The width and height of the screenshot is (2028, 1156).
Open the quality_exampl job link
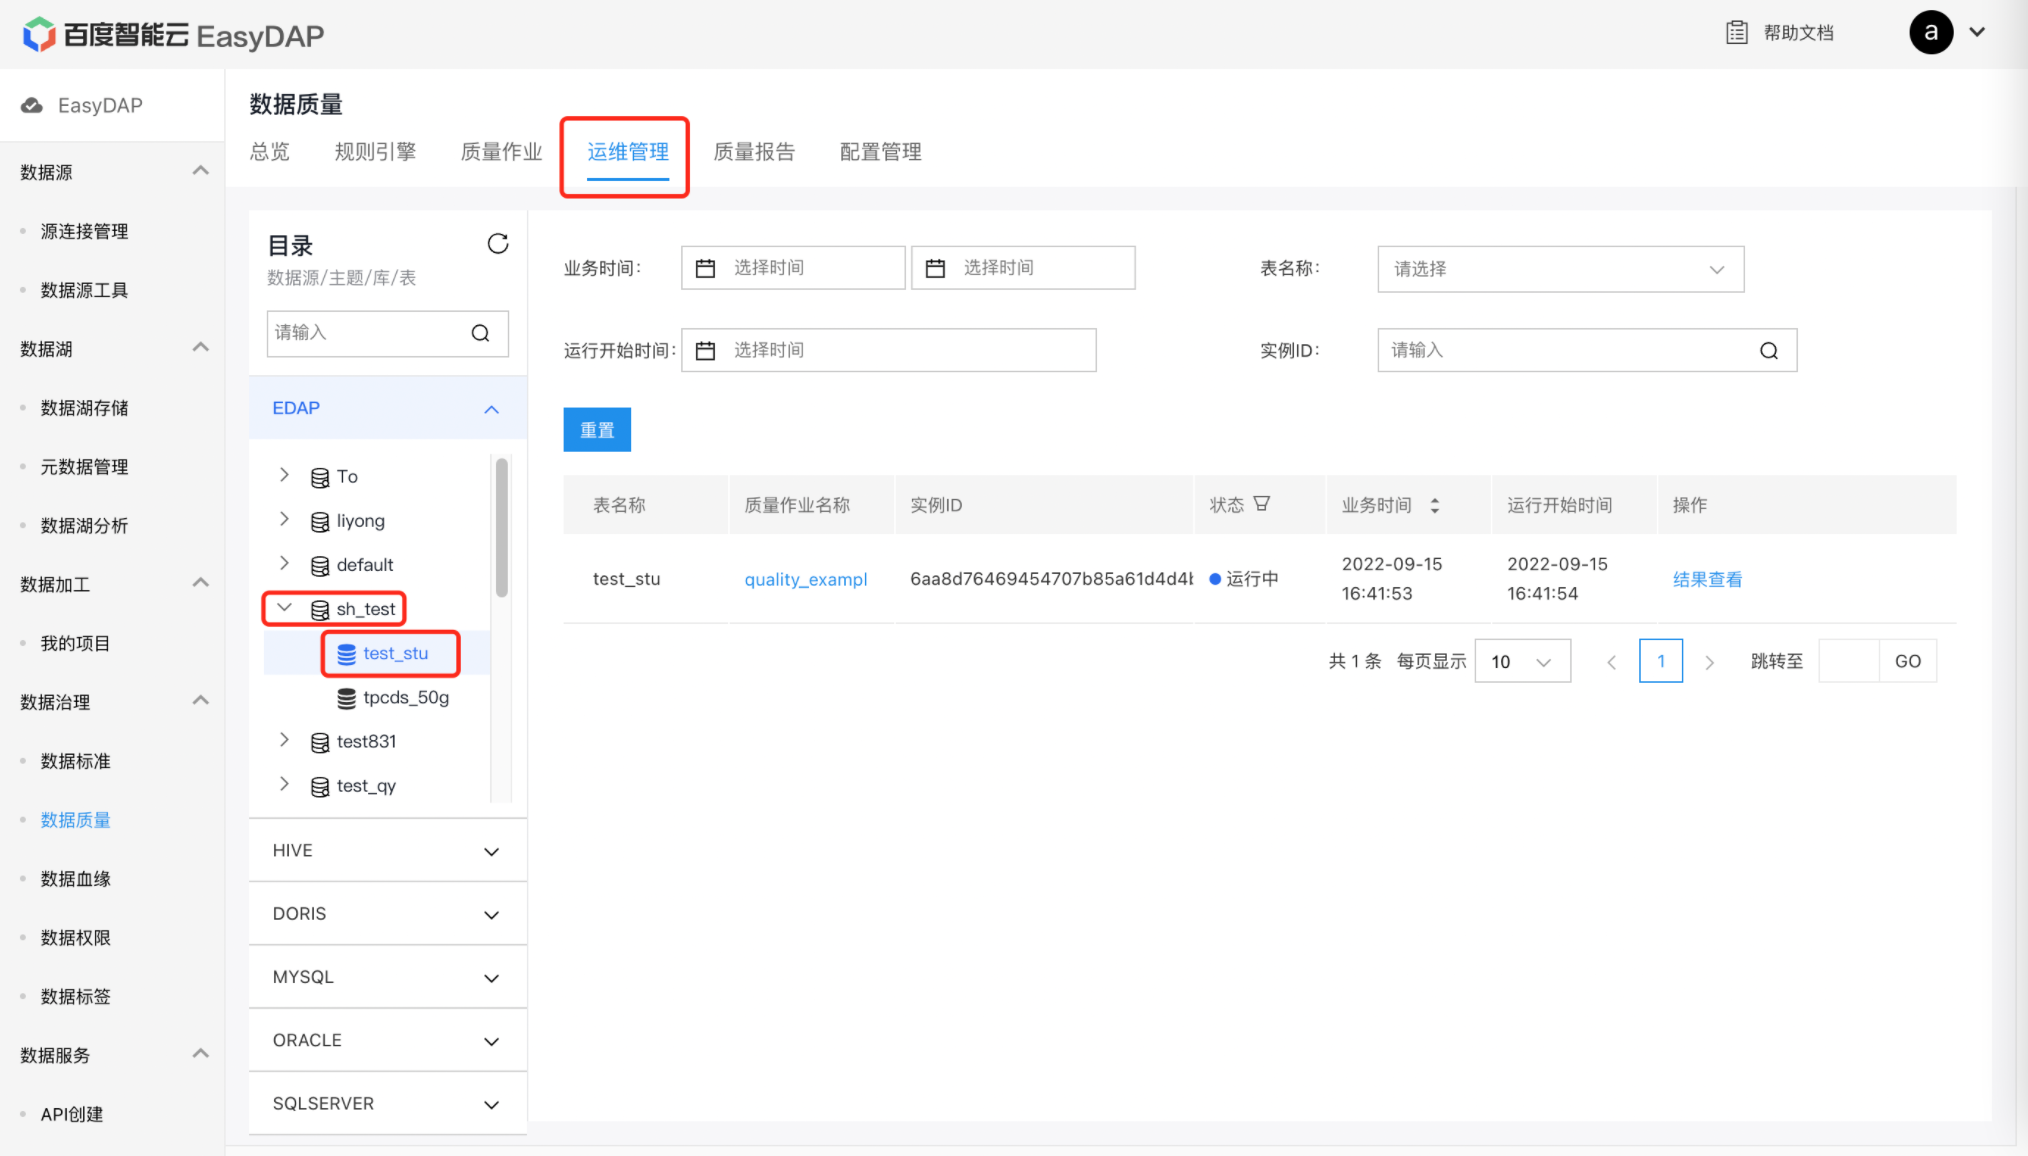point(805,579)
